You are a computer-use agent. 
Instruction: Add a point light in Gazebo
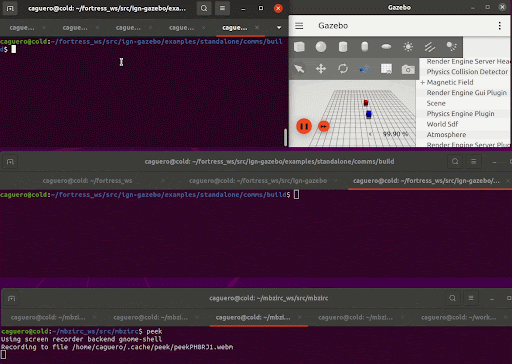pos(408,47)
